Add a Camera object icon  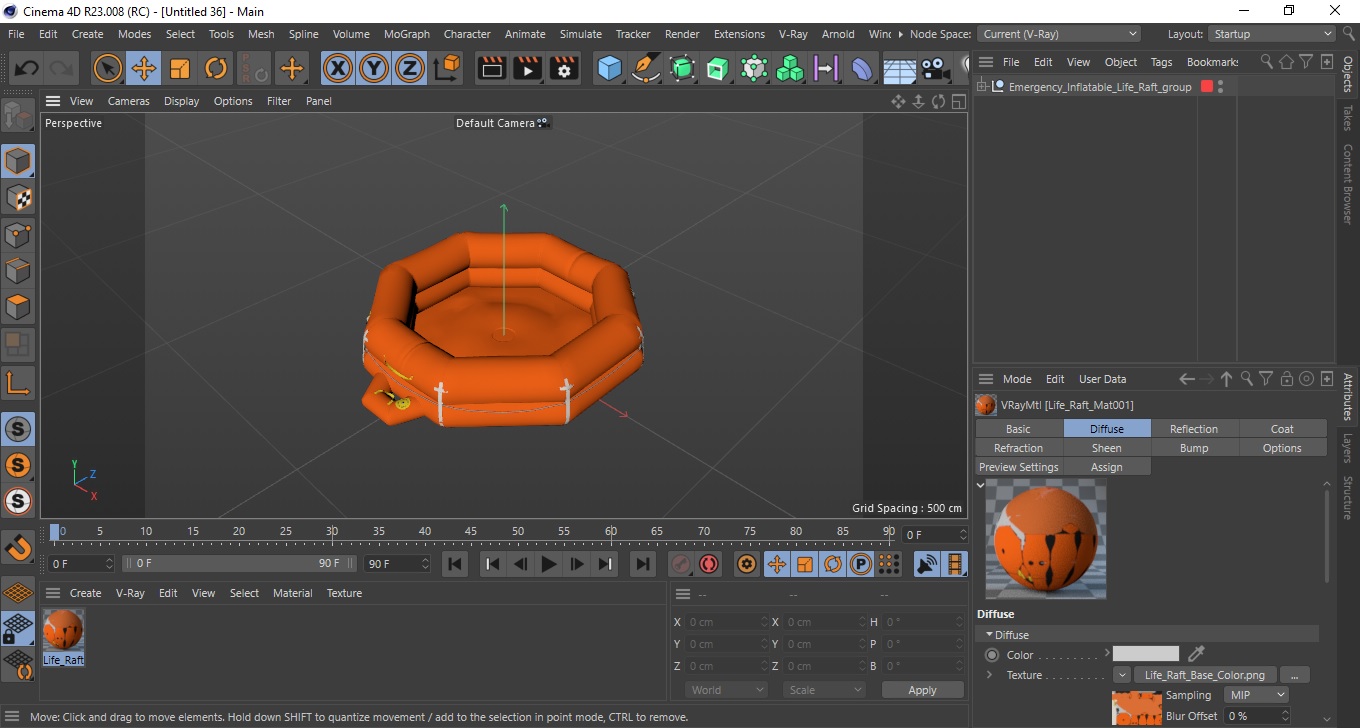[935, 69]
